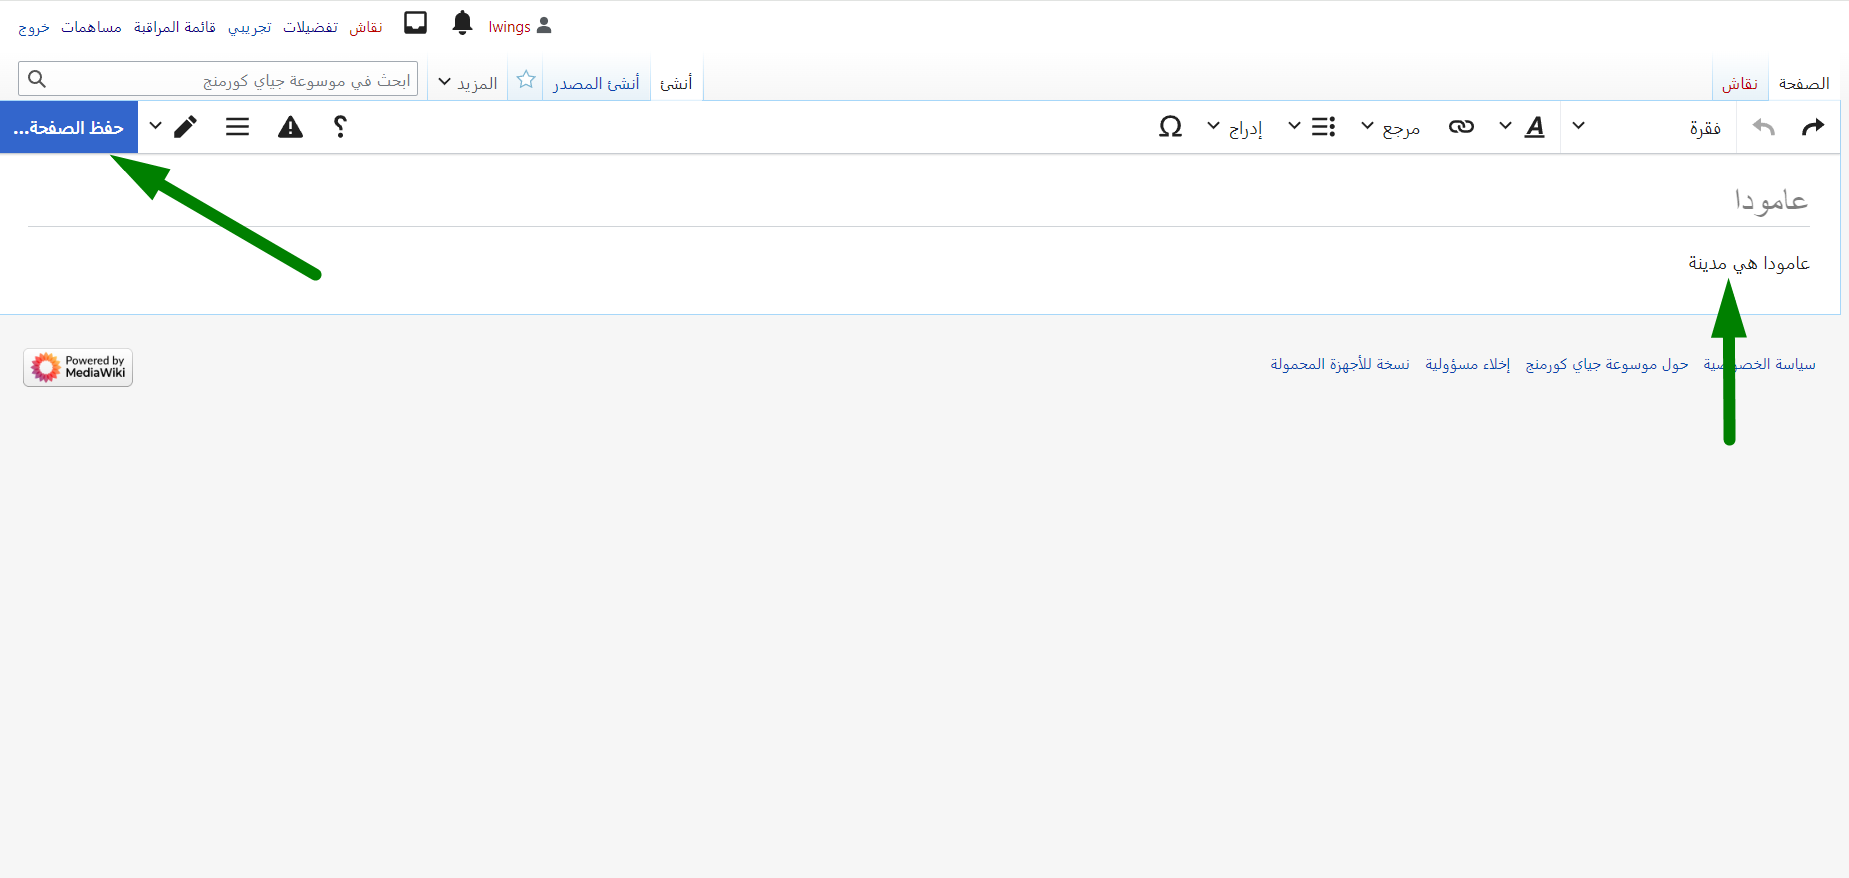Click the search input field
Image resolution: width=1849 pixels, height=878 pixels.
pyautogui.click(x=218, y=79)
